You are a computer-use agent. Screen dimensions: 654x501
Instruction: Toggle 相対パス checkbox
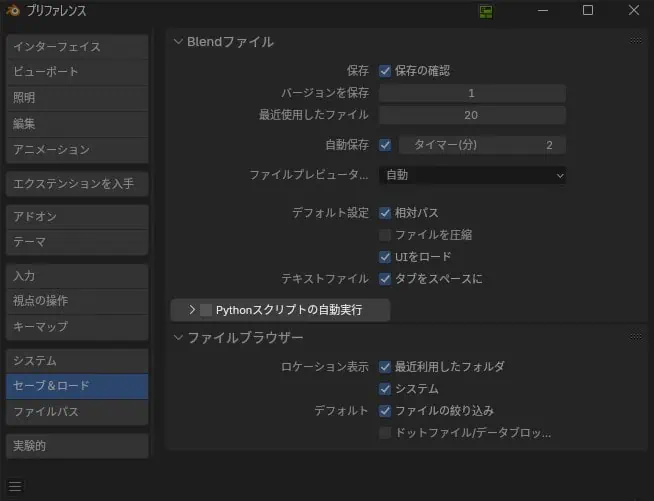click(x=385, y=213)
